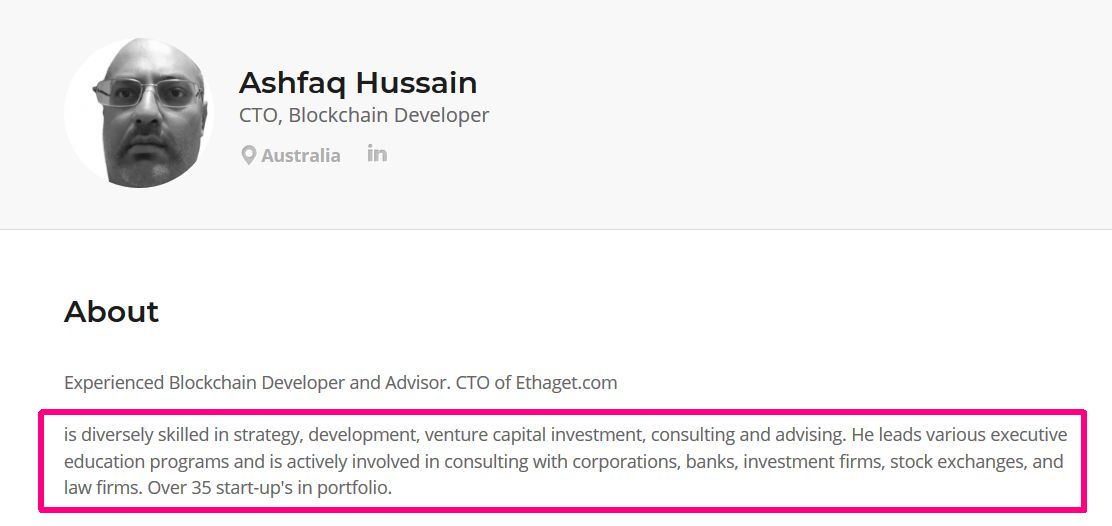Screen dimensions: 1112x526
Task: Click the empty gray header banner area
Action: pyautogui.click(x=780, y=113)
